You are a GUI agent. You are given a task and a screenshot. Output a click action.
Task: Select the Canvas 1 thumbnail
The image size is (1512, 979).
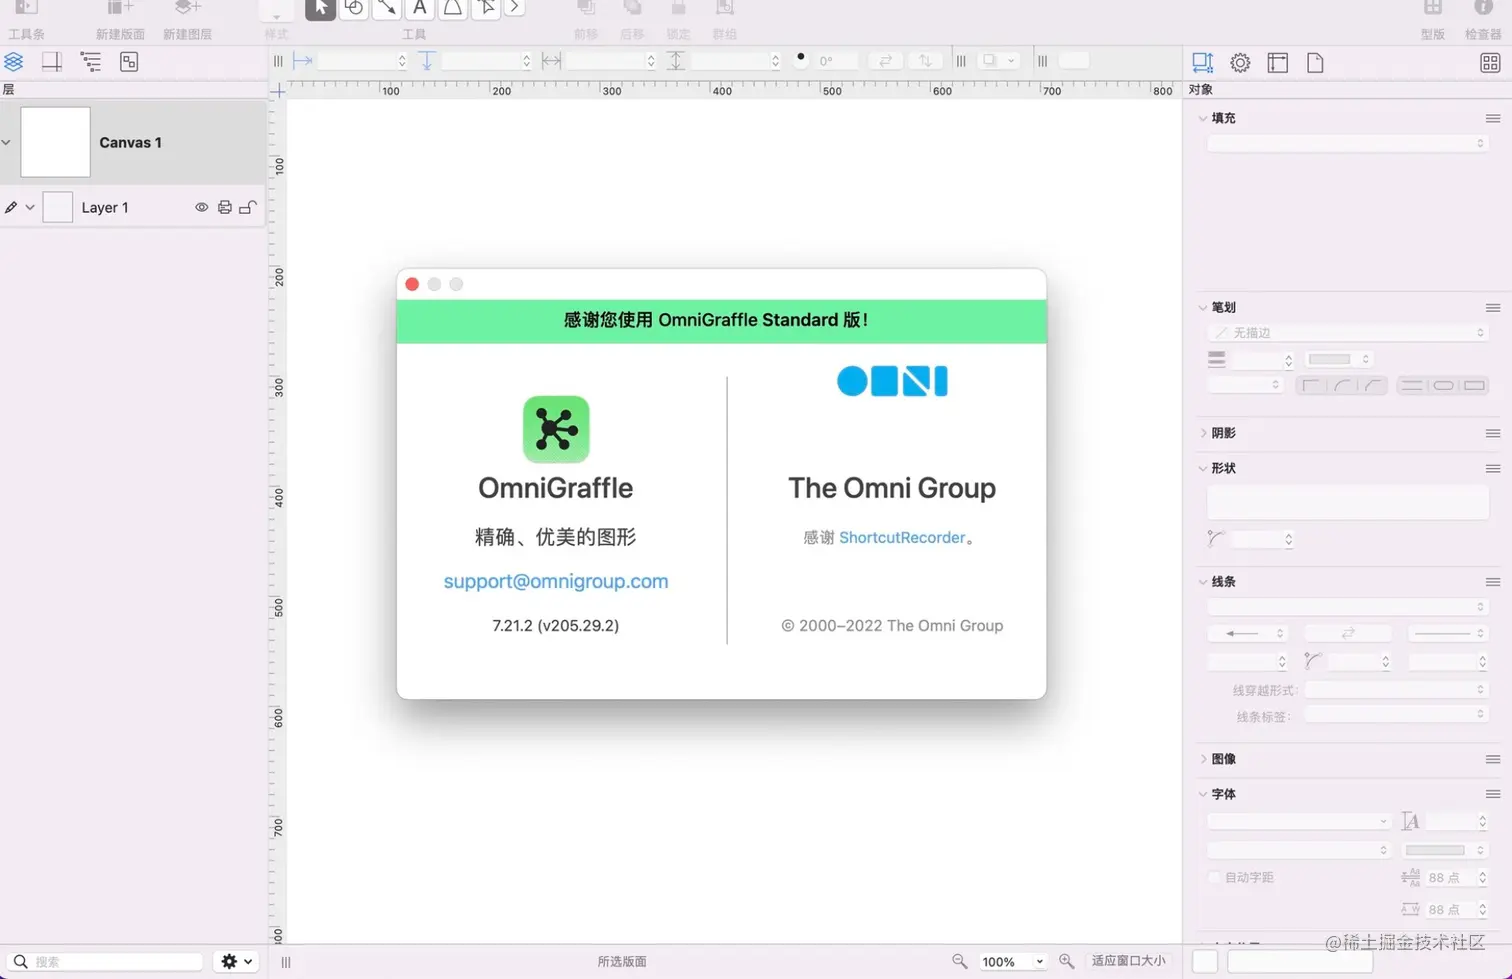[x=55, y=142]
